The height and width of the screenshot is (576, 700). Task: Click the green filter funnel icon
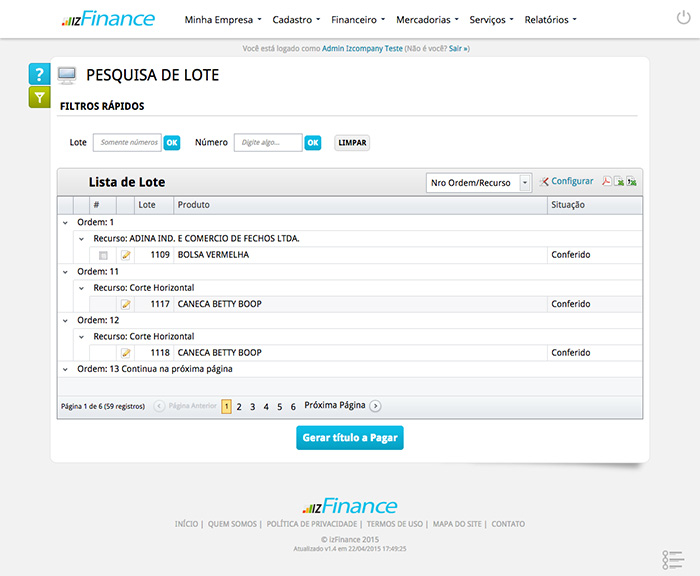pos(39,97)
